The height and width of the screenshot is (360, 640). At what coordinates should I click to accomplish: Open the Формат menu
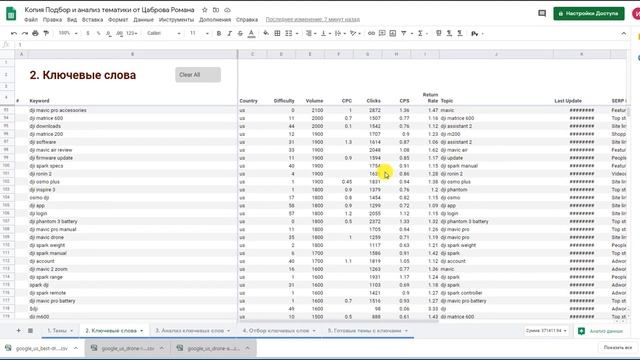[118, 20]
